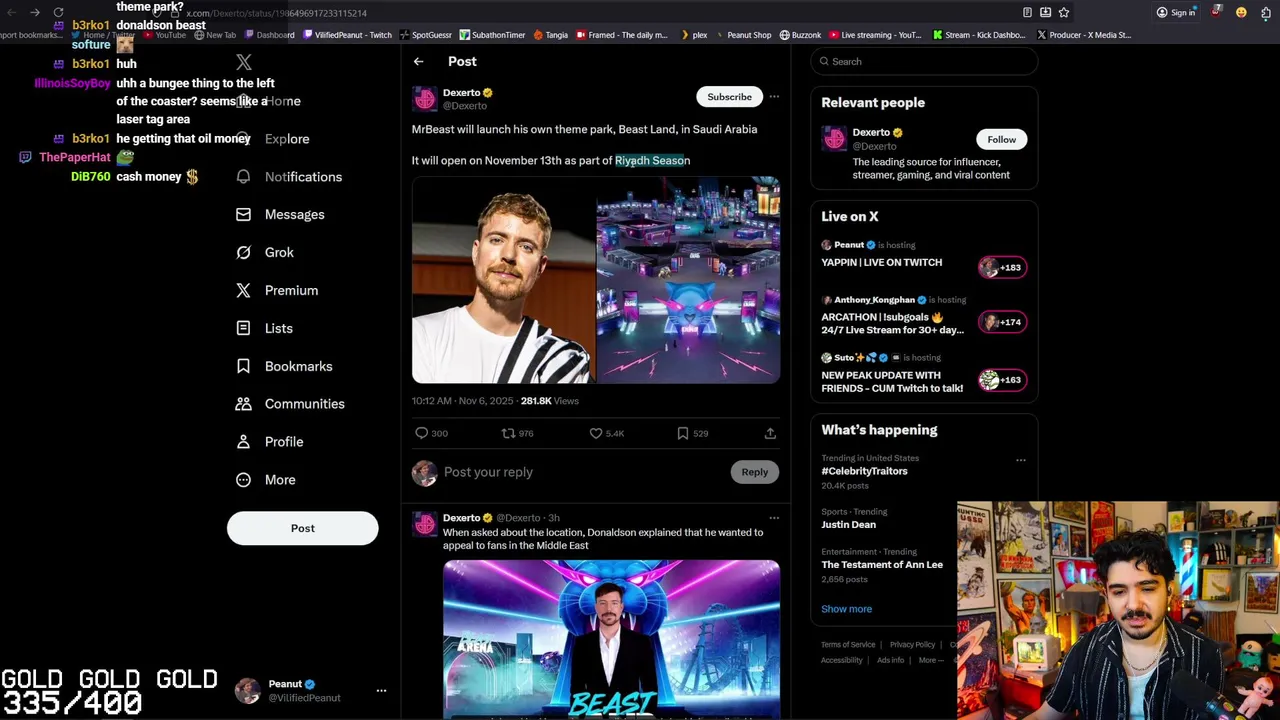Open MrBeast portrait photo in the post
Image resolution: width=1280 pixels, height=720 pixels.
tap(503, 280)
